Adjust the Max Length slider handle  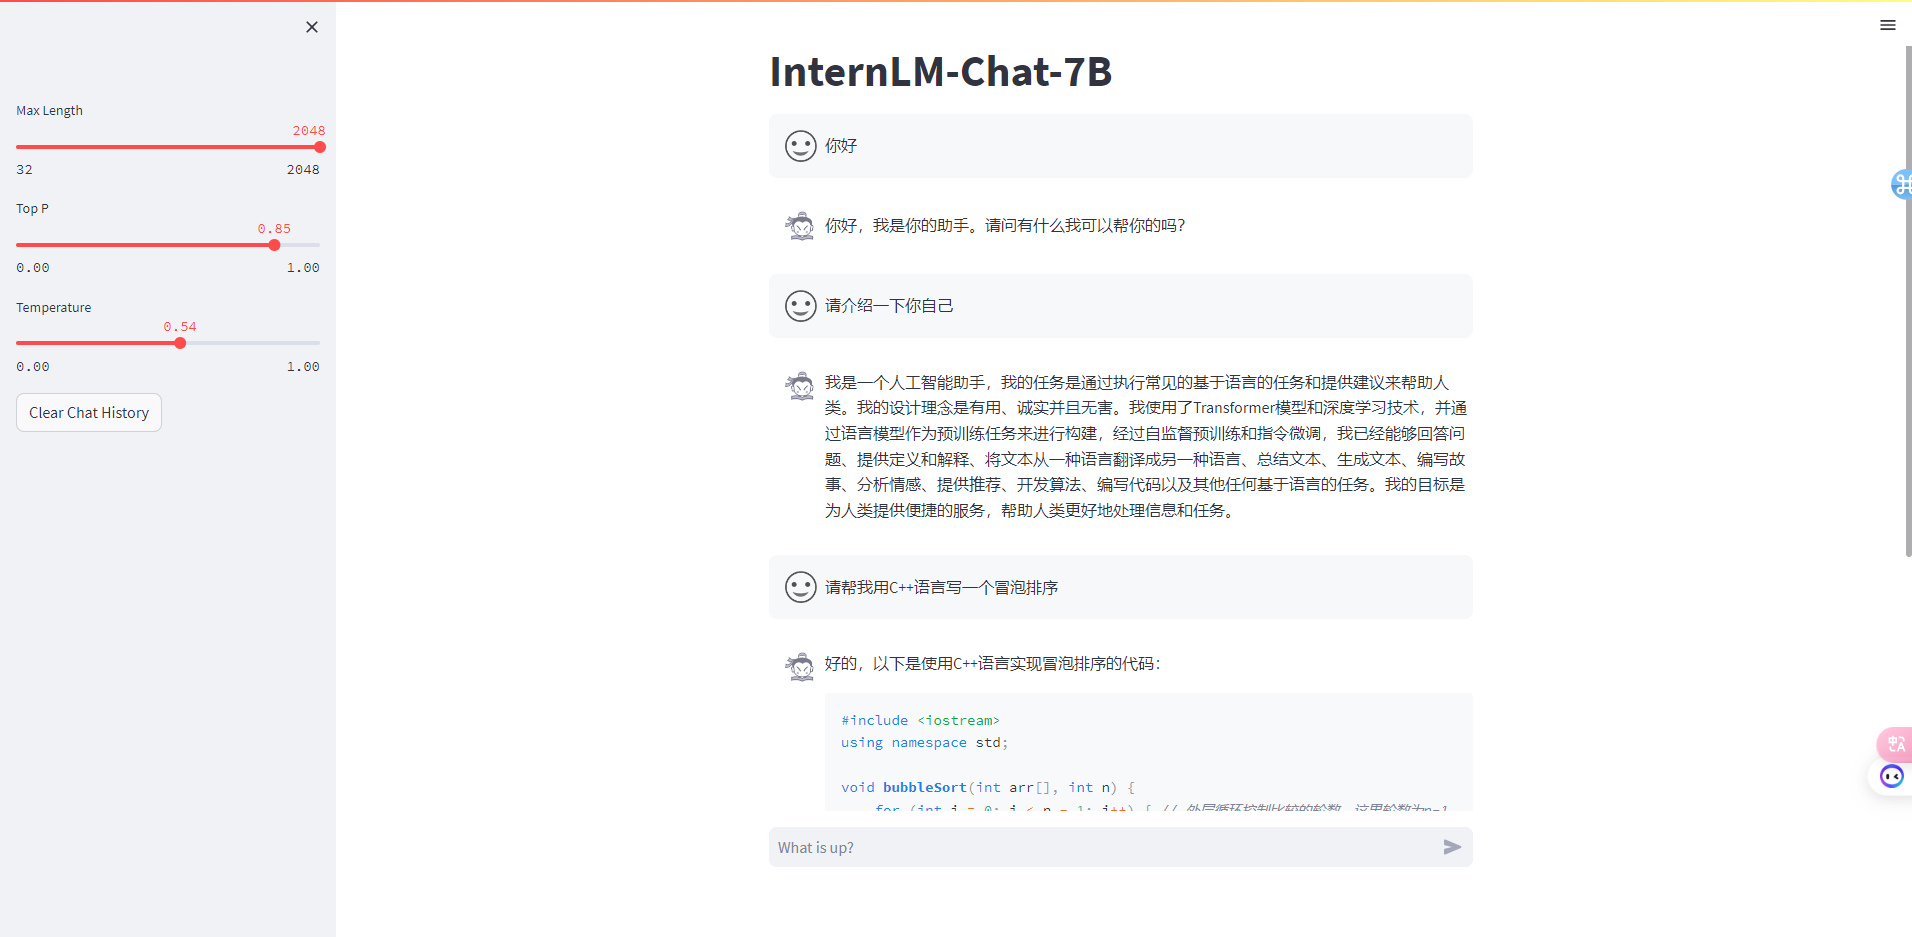click(320, 147)
